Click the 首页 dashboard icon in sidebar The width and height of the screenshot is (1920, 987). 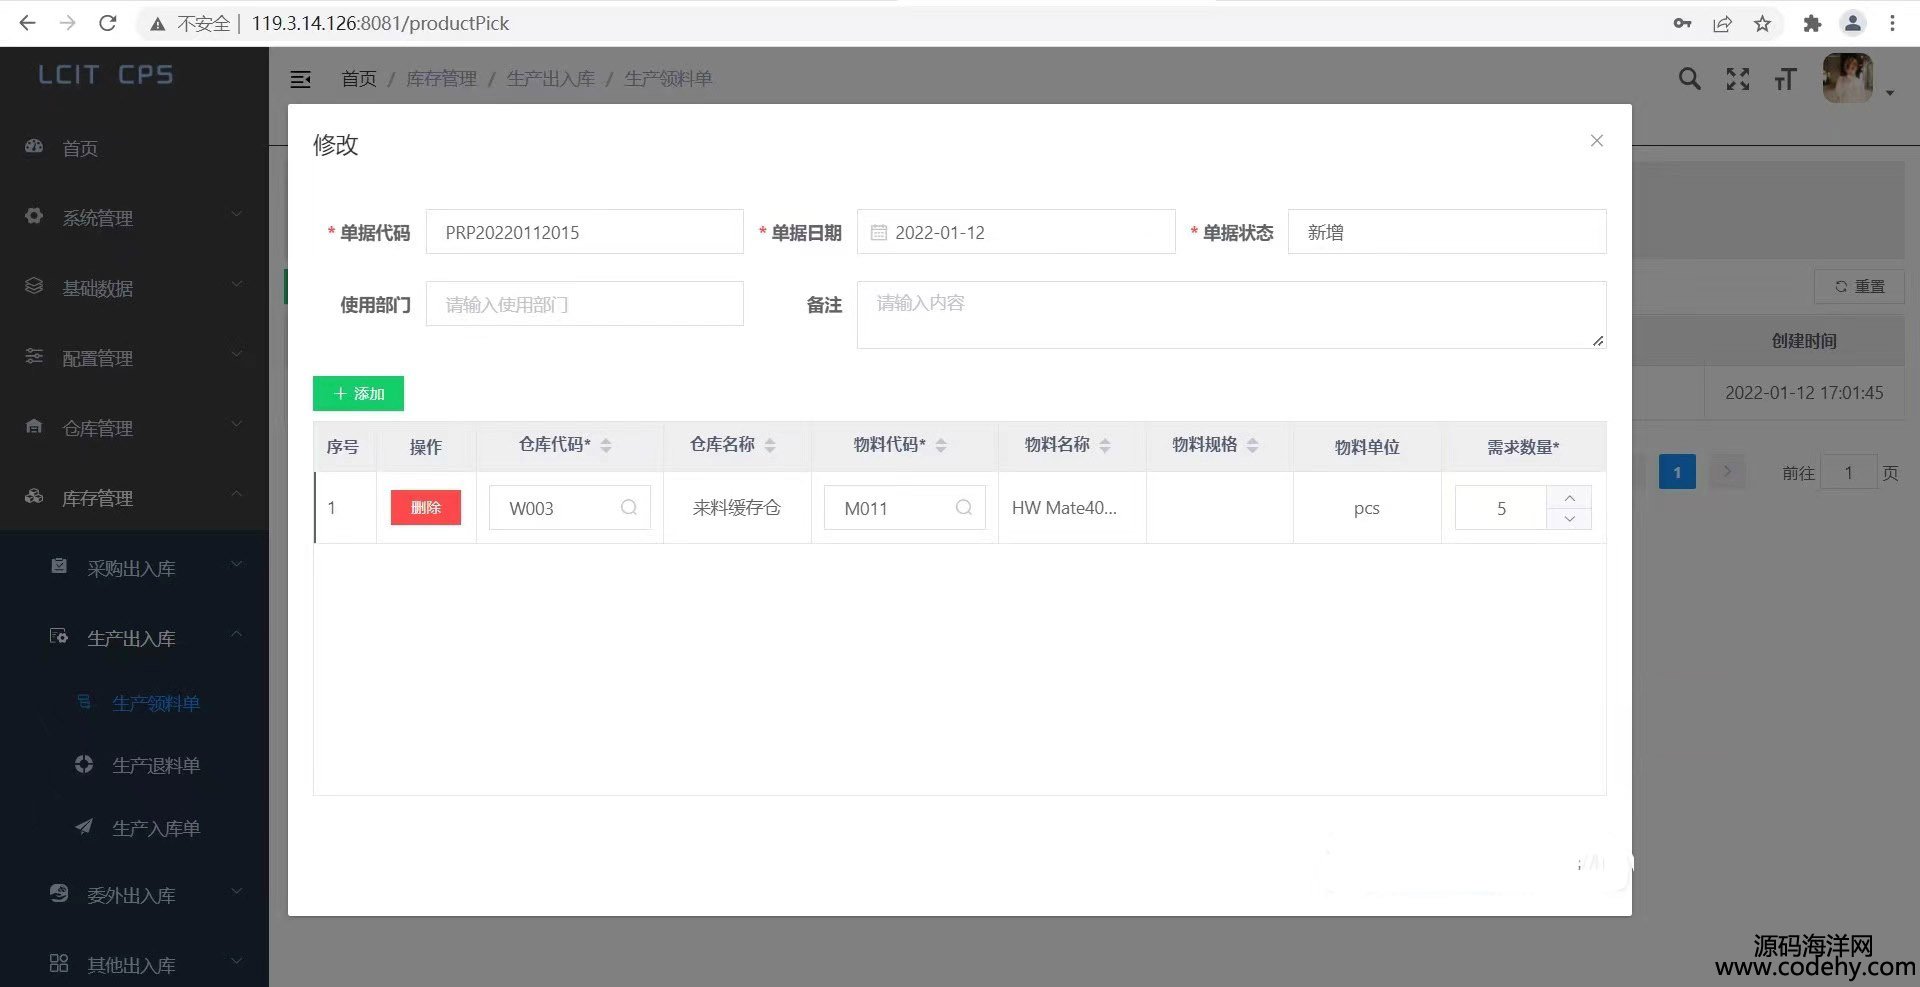[x=34, y=147]
